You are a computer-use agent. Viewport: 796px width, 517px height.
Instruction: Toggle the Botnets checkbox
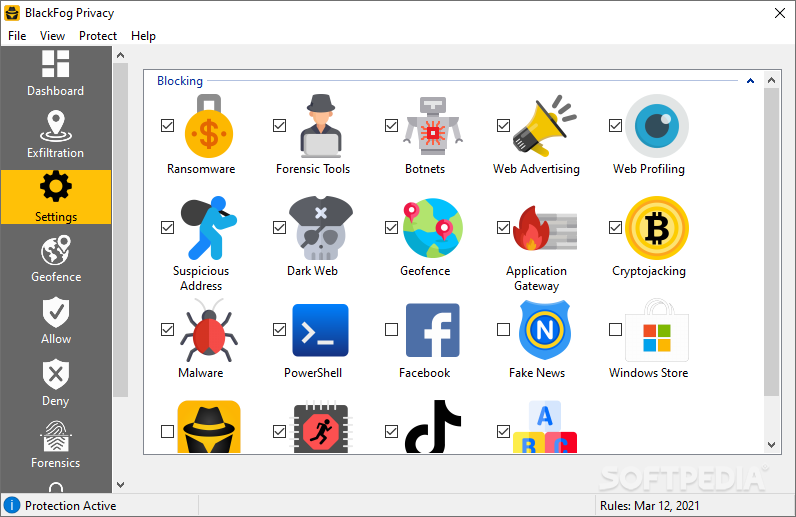point(391,125)
